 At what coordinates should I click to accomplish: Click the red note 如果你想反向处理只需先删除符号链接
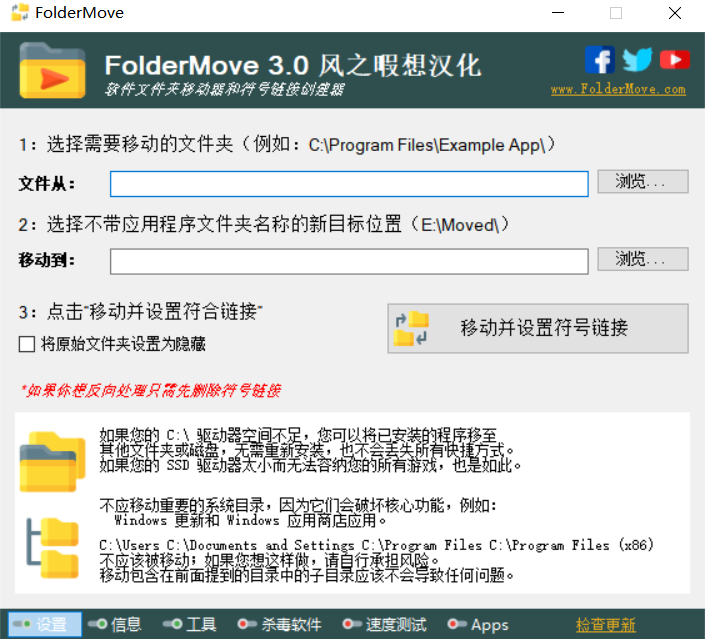point(152,390)
